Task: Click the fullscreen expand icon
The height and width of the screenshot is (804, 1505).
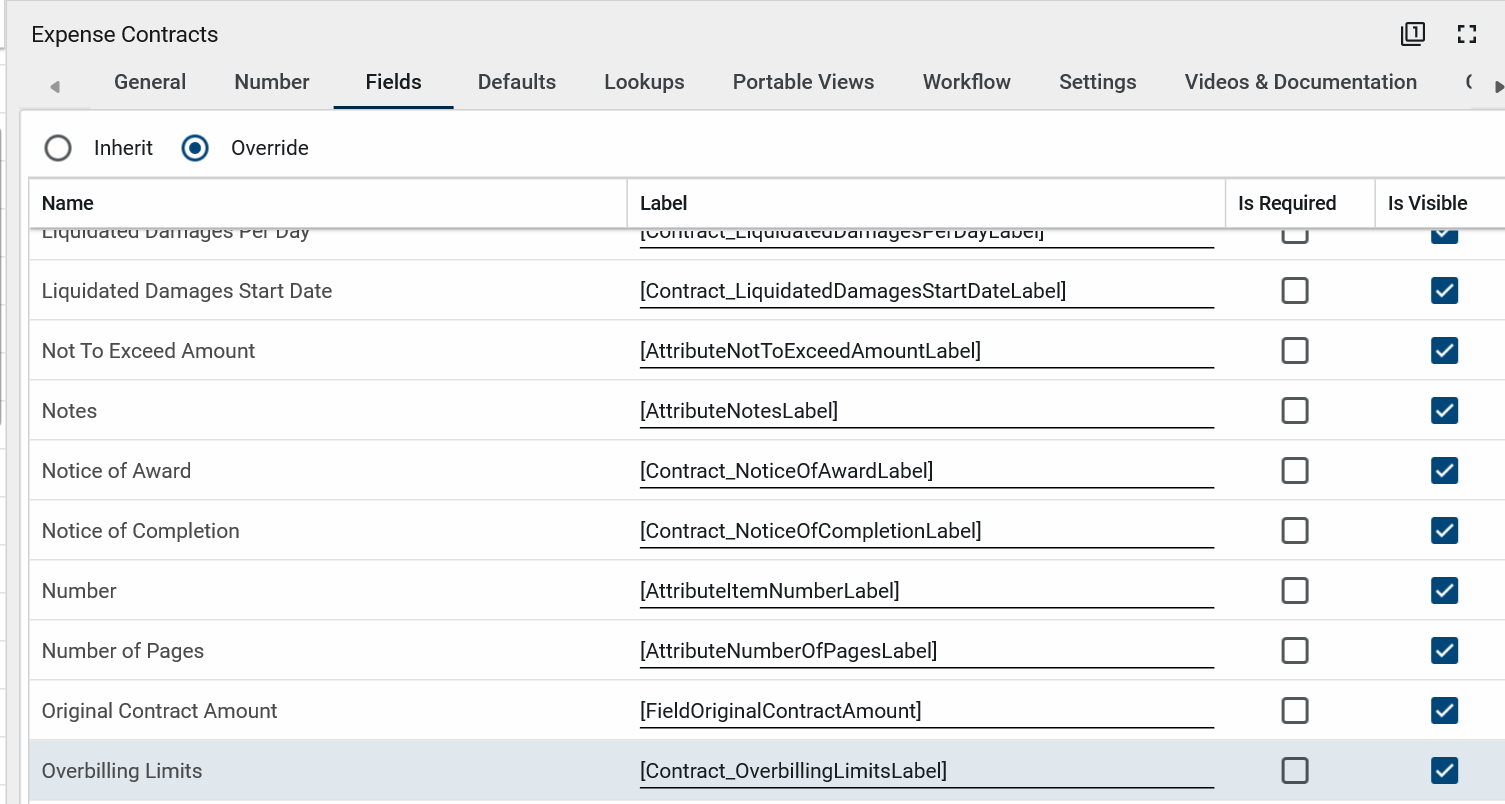Action: tap(1467, 34)
